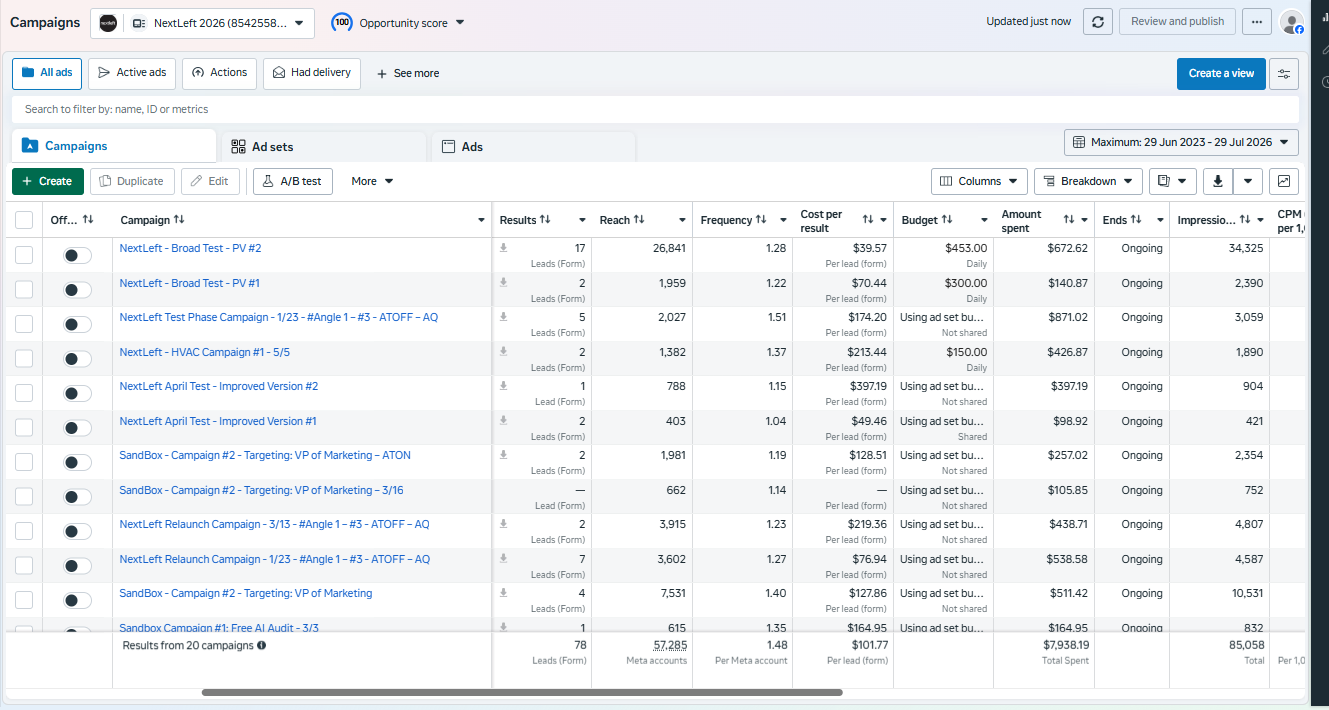Sort by Frequency arrows icon
This screenshot has height=710, width=1329.
click(761, 220)
